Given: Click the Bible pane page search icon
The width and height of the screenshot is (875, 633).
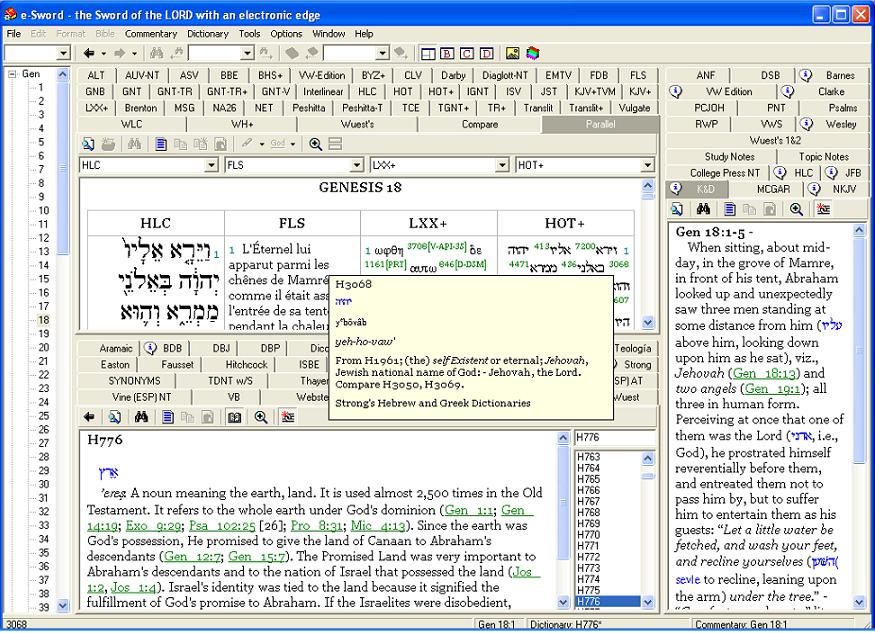Looking at the screenshot, I should tap(88, 144).
